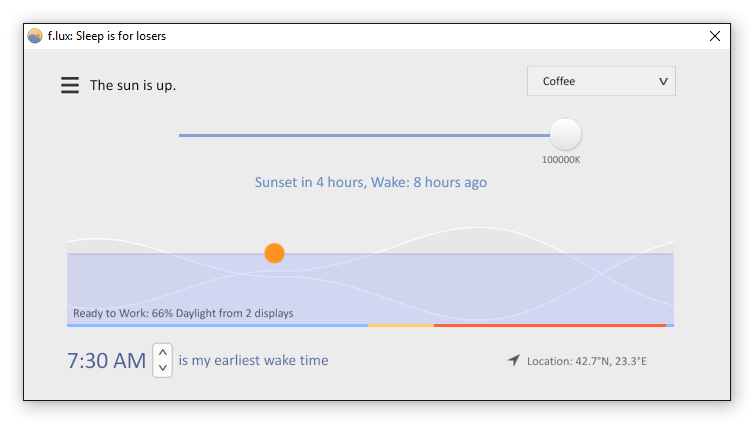Click the 7:30 AM wake time
This screenshot has height=430, width=755.
106,361
